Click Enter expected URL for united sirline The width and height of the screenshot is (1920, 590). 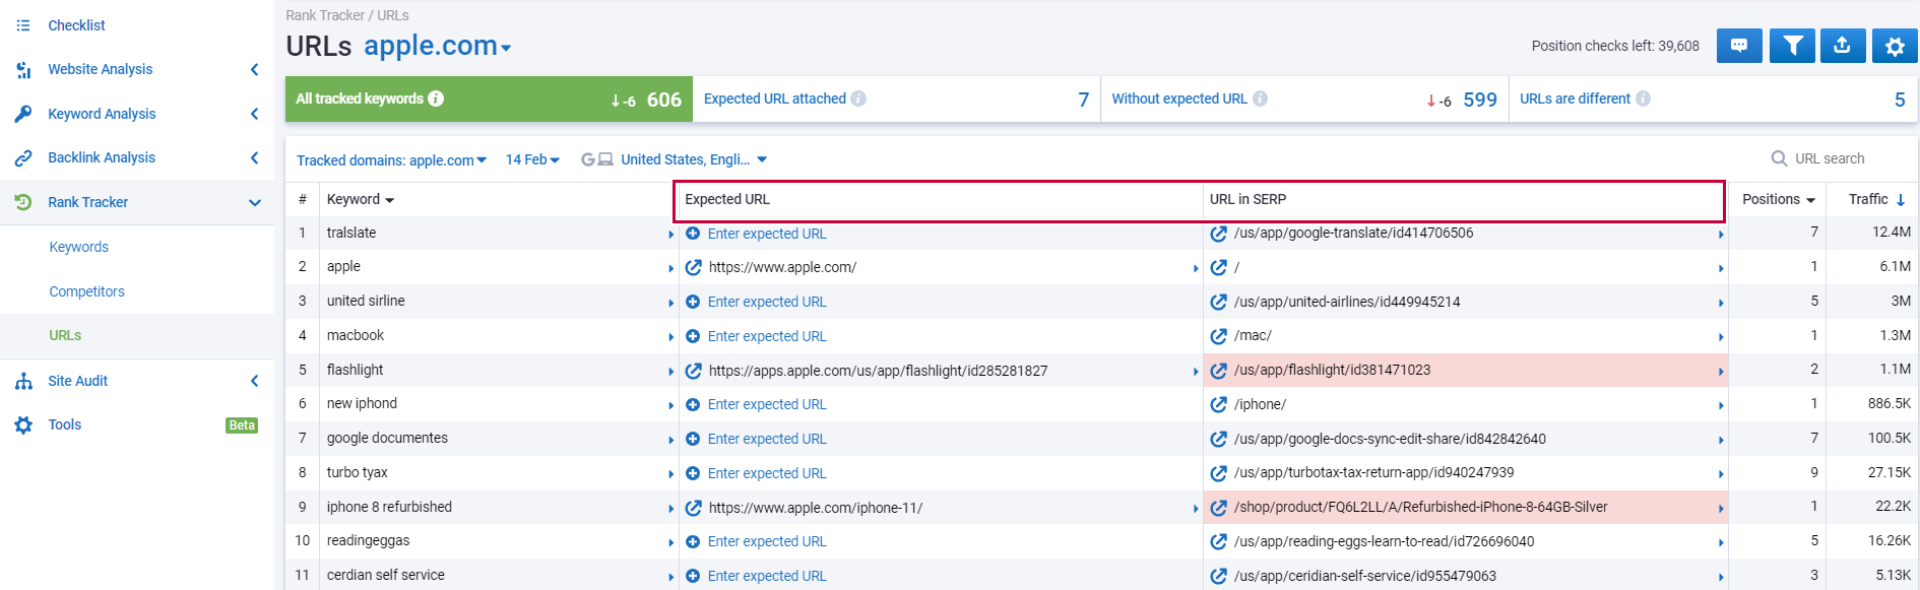point(767,302)
